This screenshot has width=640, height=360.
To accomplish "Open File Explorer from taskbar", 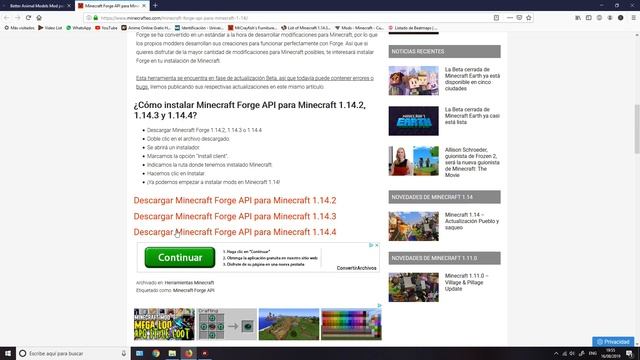I will click(x=172, y=353).
